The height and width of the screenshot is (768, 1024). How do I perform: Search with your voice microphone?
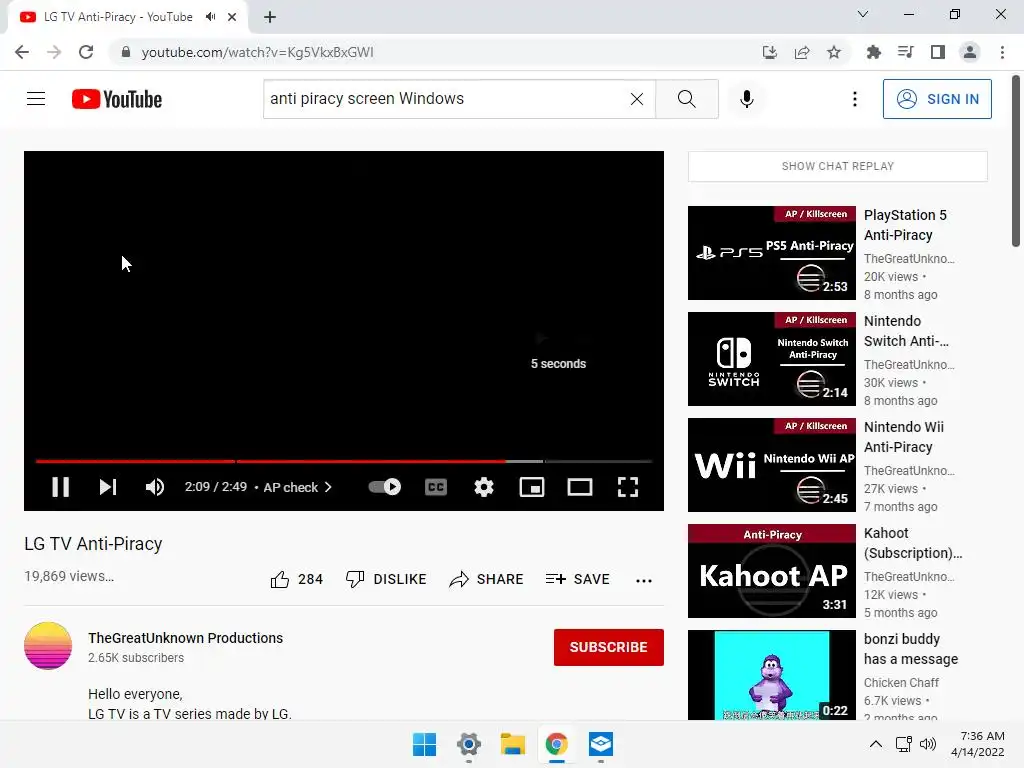(x=747, y=99)
